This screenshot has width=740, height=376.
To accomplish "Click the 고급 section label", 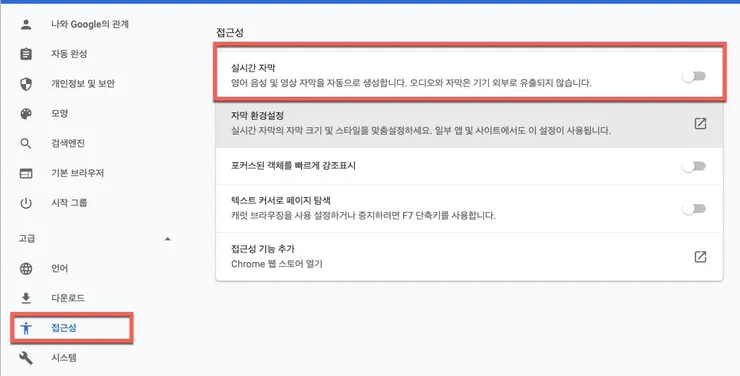I will pyautogui.click(x=27, y=239).
